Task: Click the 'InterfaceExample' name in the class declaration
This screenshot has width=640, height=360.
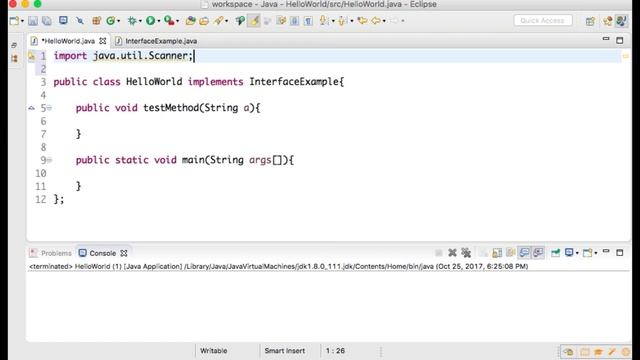Action: pos(294,82)
